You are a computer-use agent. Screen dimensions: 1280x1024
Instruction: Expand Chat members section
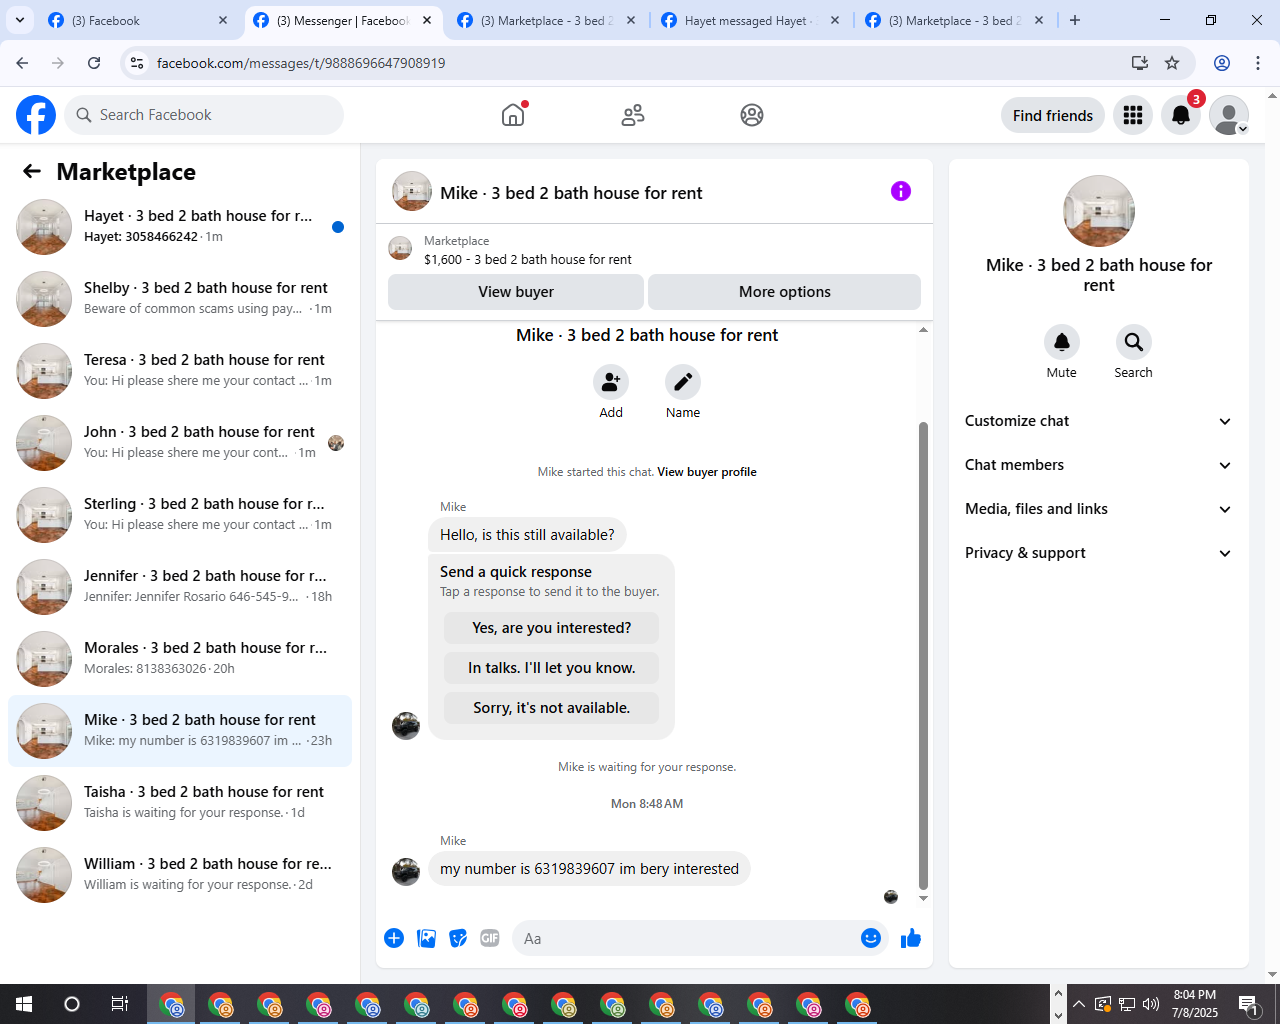pyautogui.click(x=1098, y=465)
